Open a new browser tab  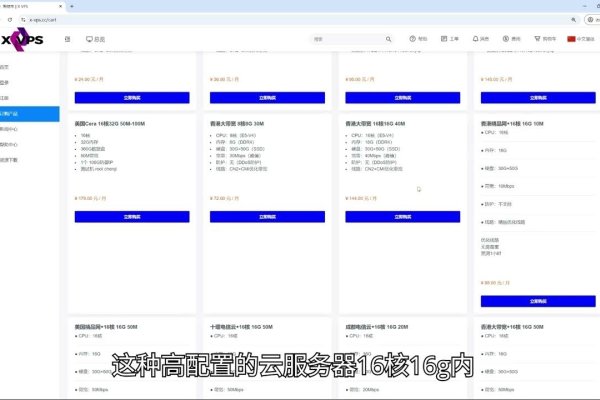tap(72, 7)
